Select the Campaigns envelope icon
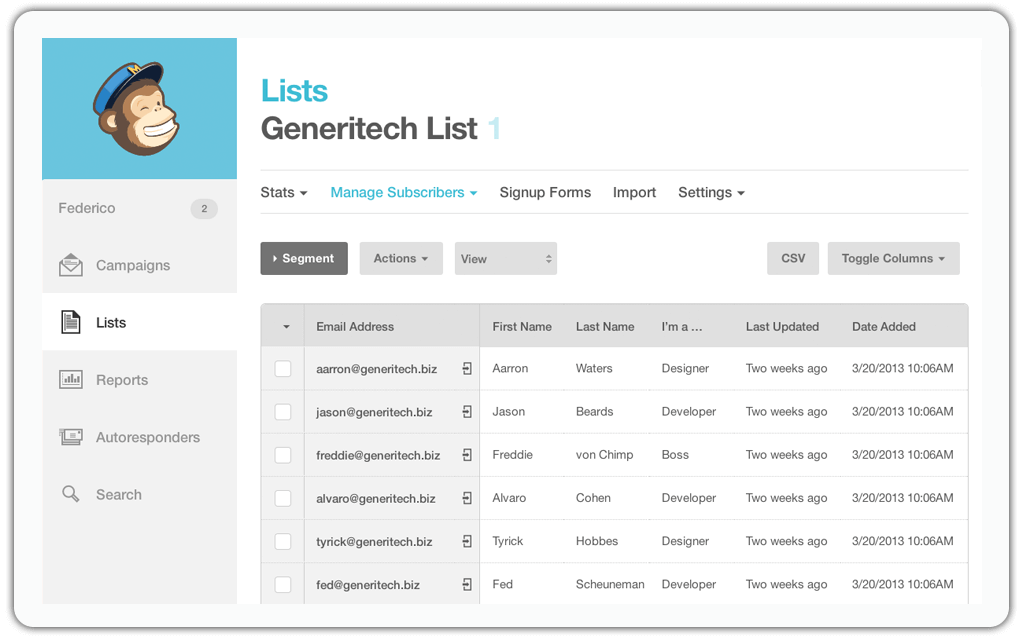Image resolution: width=1023 pixels, height=639 pixels. coord(71,264)
